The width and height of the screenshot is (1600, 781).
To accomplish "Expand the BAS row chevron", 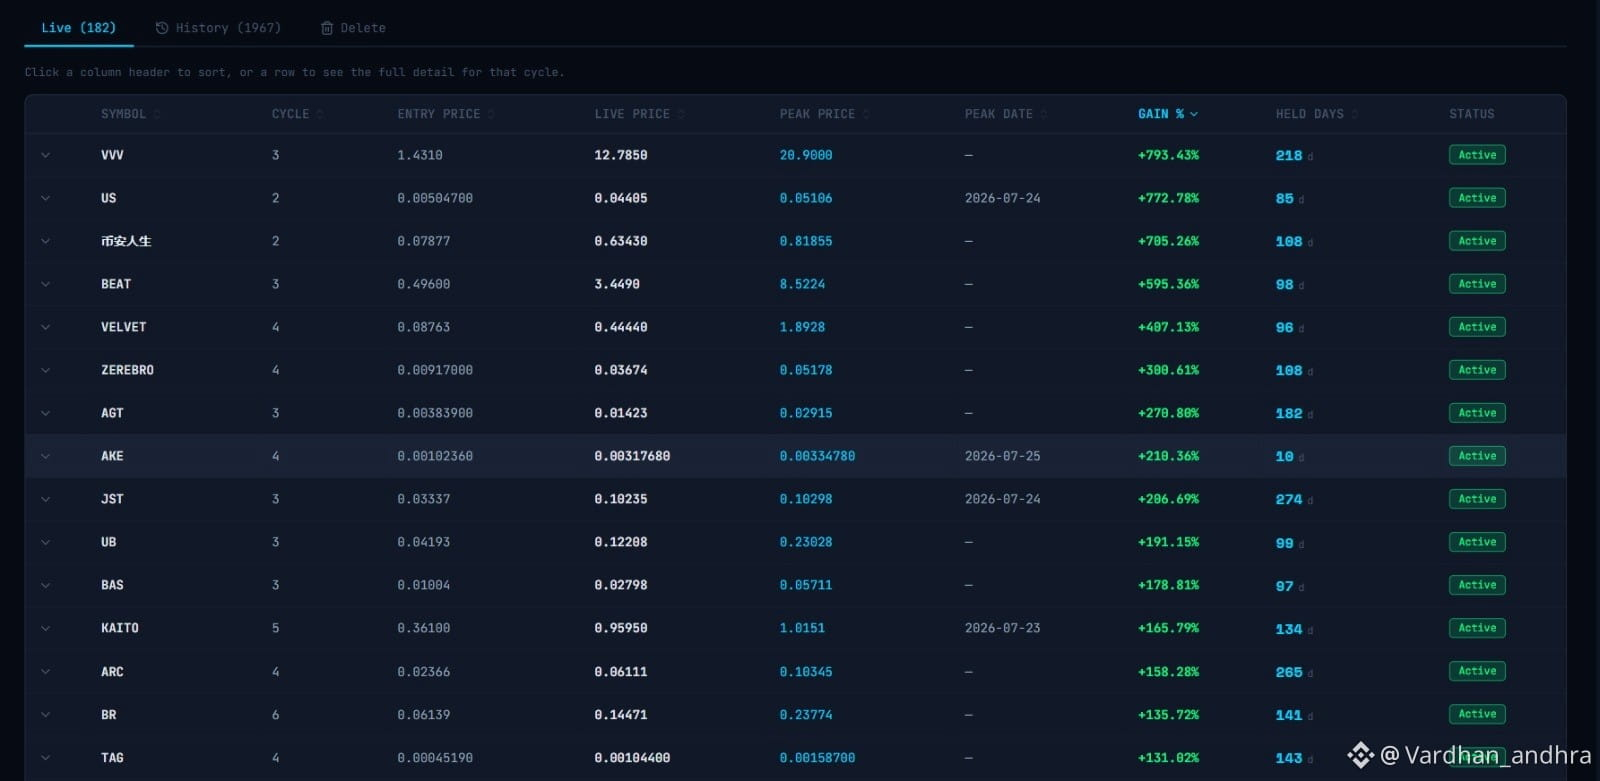I will click(x=45, y=585).
